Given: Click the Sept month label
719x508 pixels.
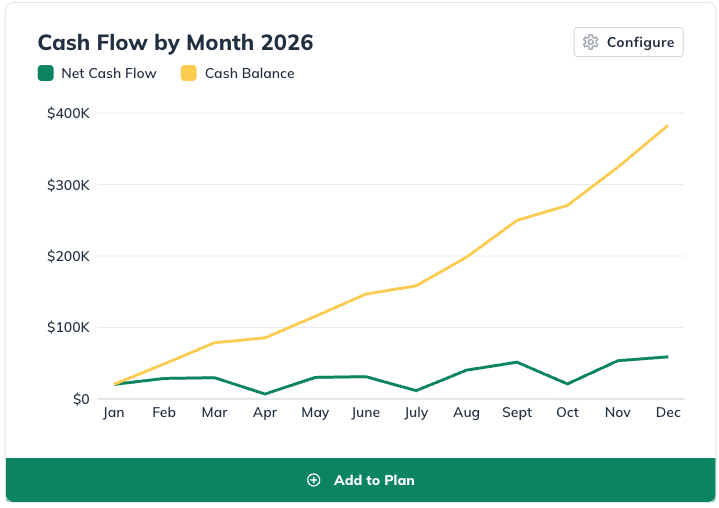Looking at the screenshot, I should 517,413.
